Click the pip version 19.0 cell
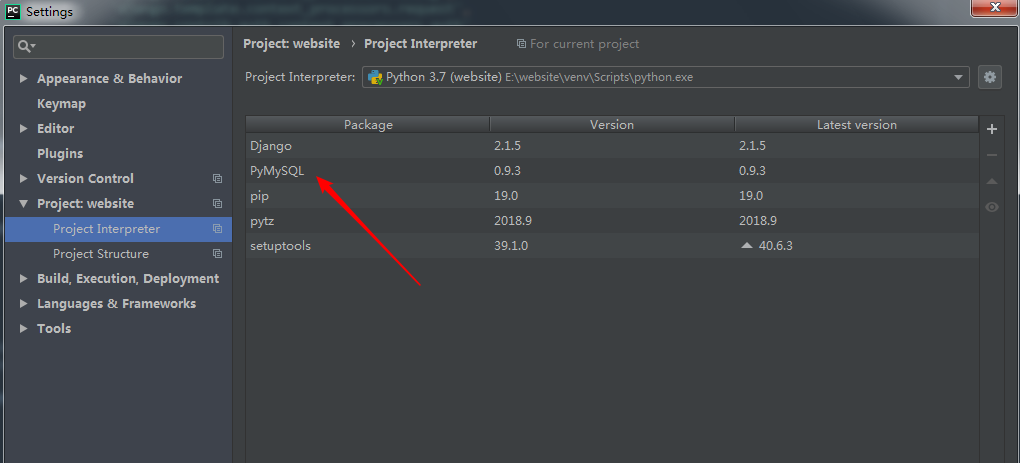The image size is (1020, 463). click(x=506, y=196)
